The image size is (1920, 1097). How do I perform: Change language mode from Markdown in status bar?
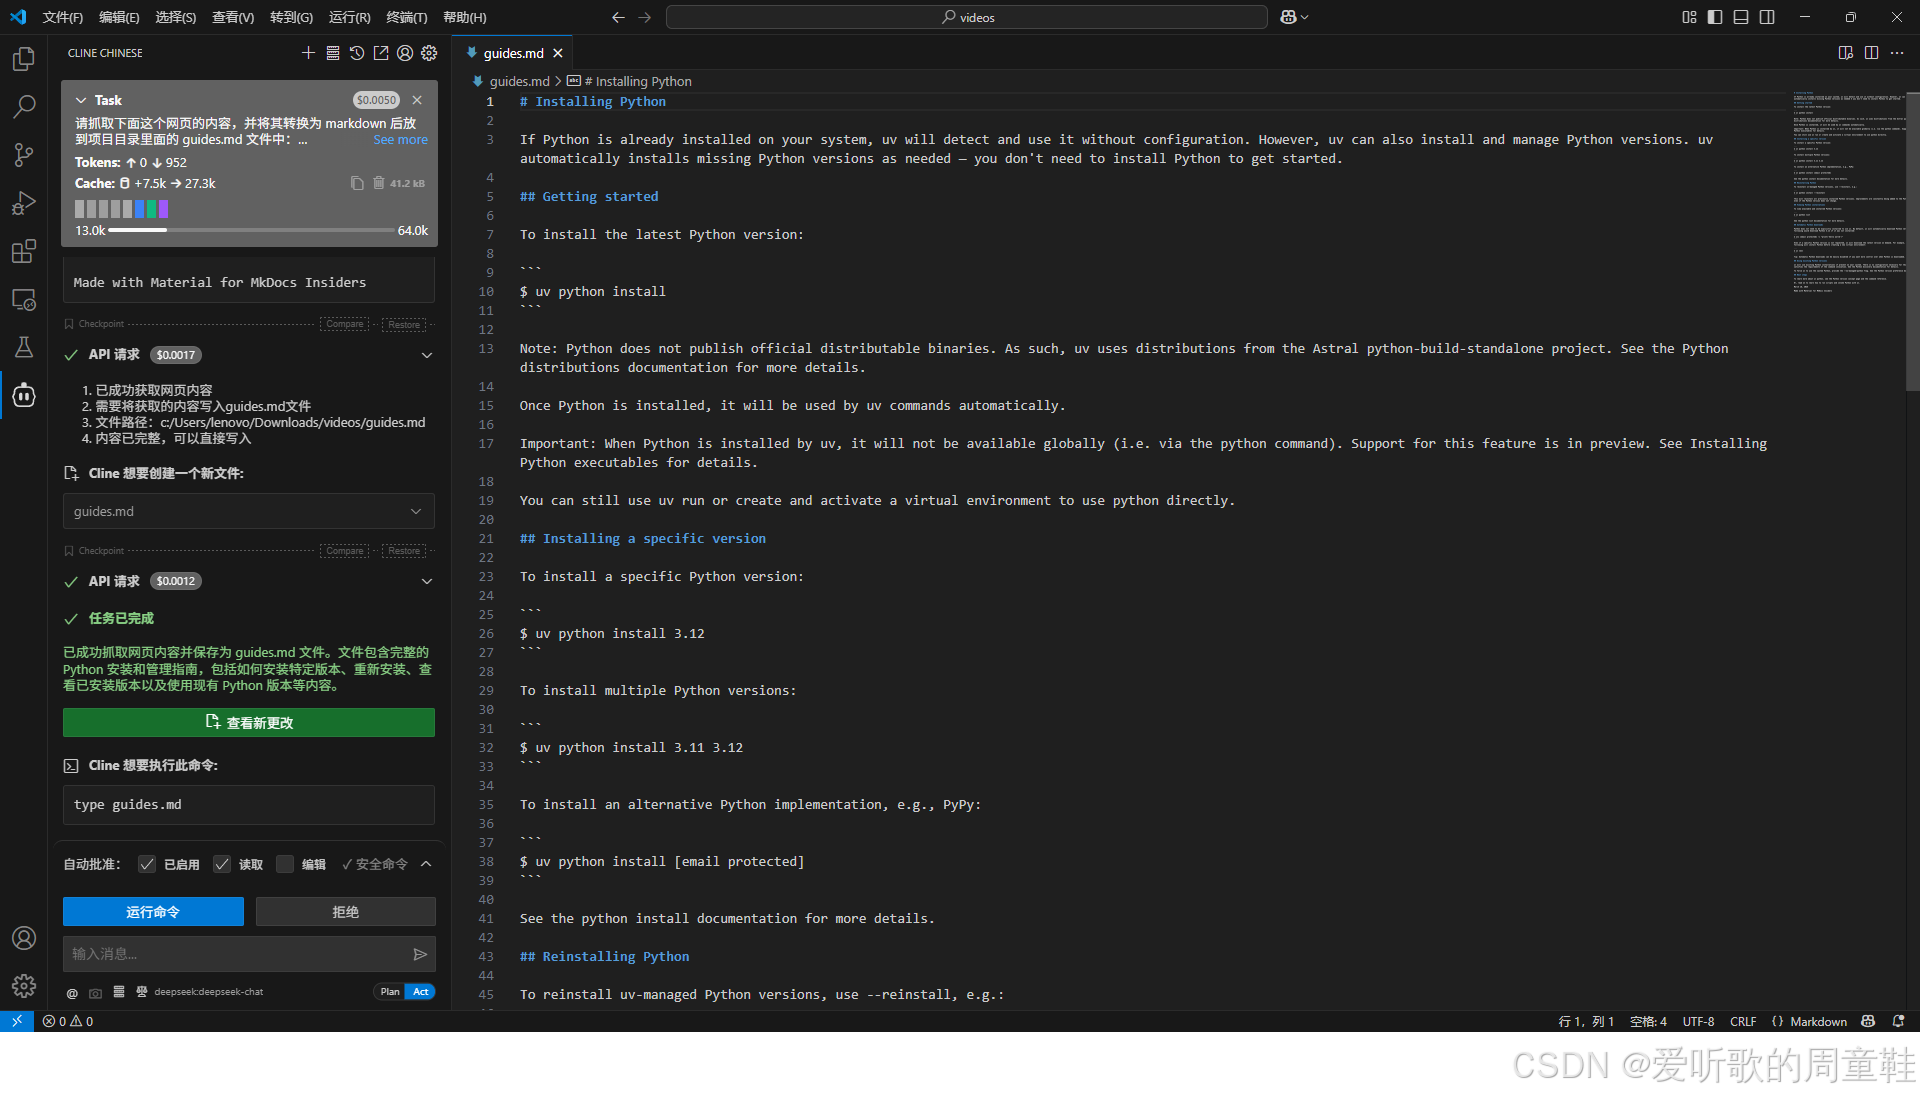tap(1818, 1021)
